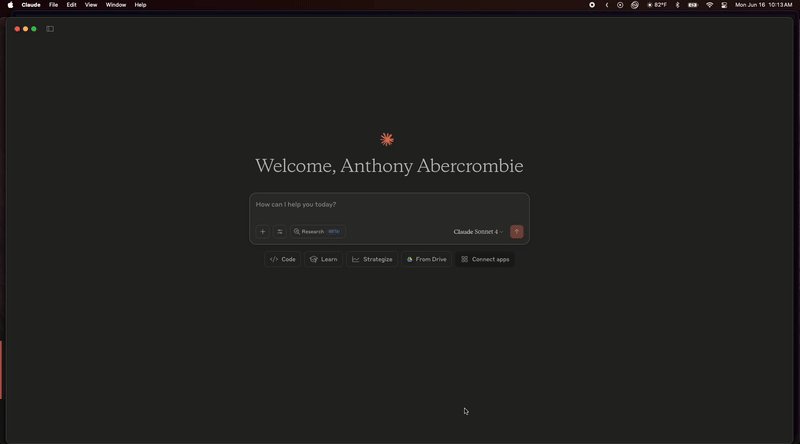Click the left chevron menu bar icon
Image resolution: width=800 pixels, height=444 pixels.
point(607,5)
